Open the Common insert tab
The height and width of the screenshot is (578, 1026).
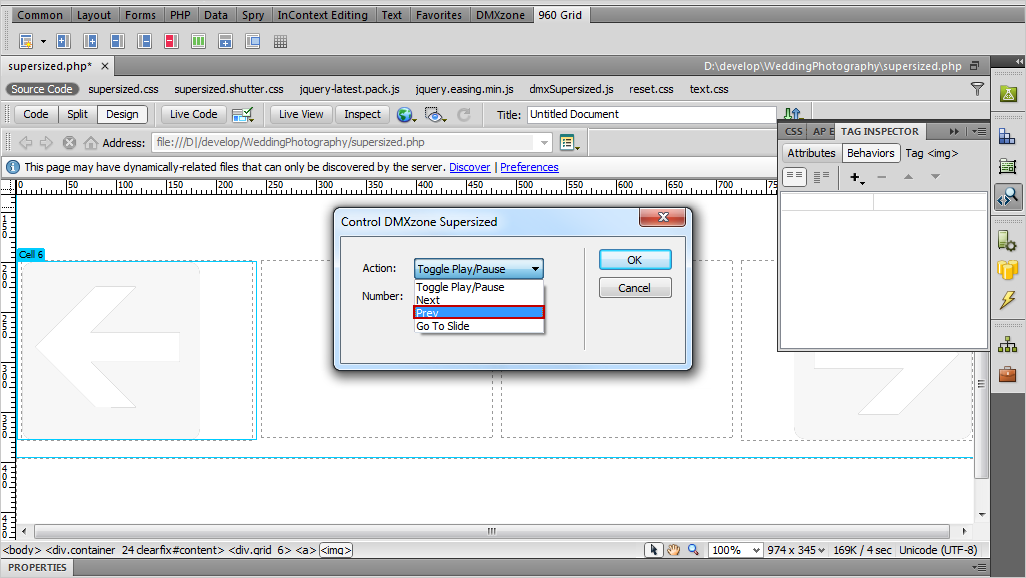point(40,15)
